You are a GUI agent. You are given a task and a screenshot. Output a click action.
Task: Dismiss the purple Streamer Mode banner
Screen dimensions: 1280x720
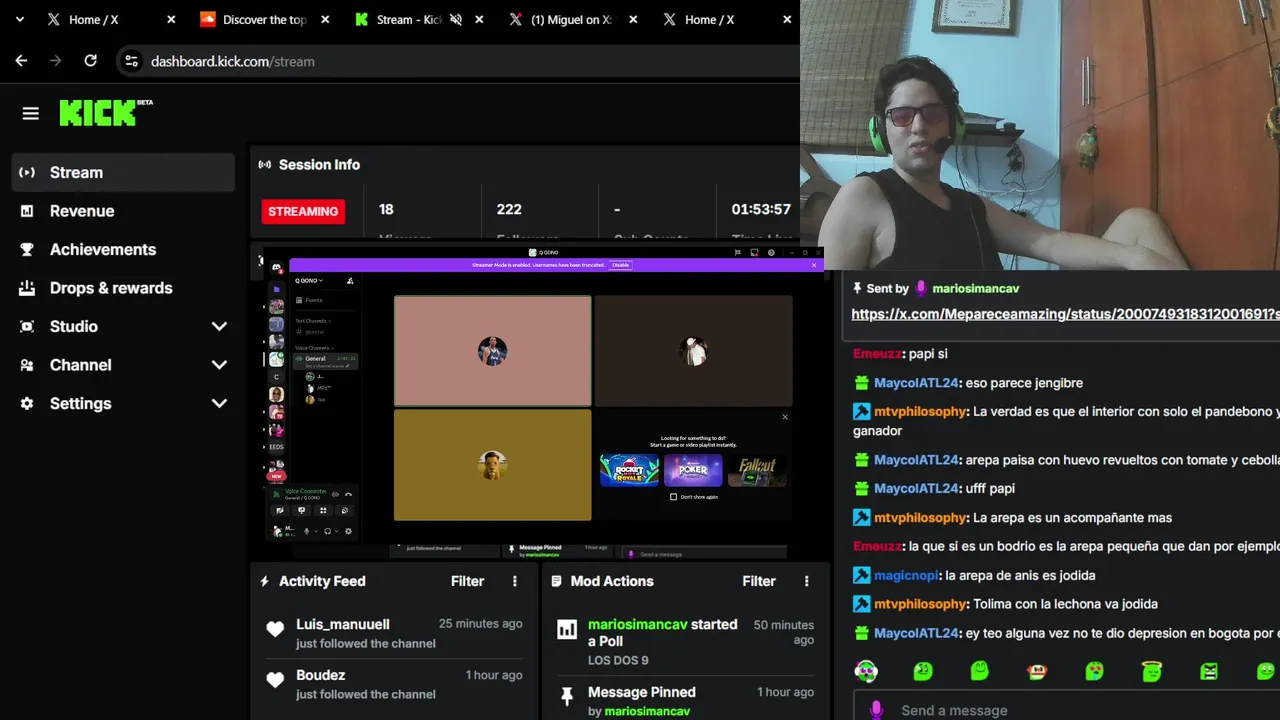[814, 265]
